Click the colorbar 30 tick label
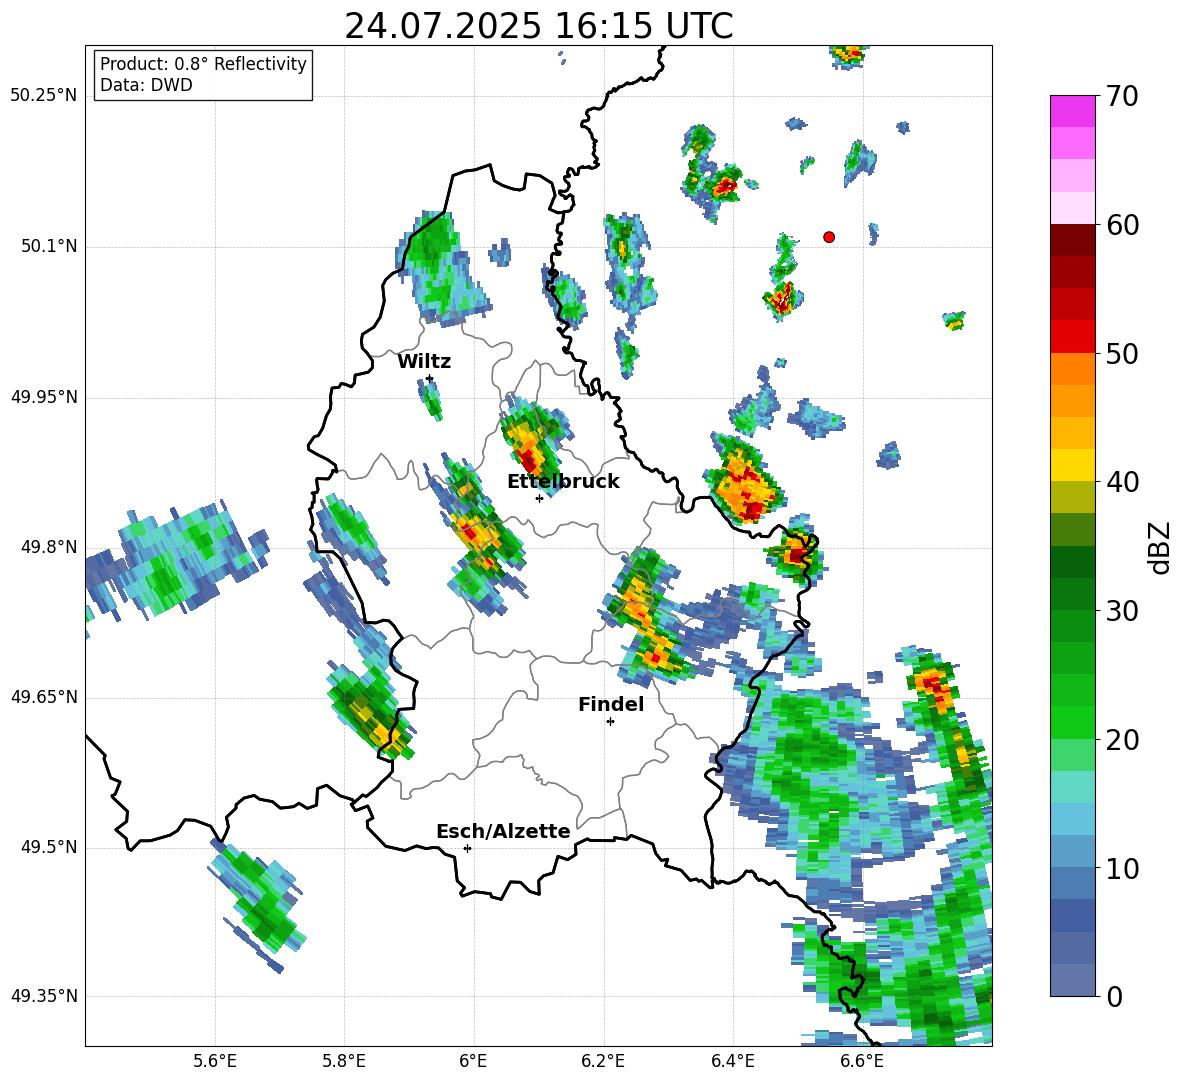This screenshot has height=1081, width=1184. (1122, 611)
